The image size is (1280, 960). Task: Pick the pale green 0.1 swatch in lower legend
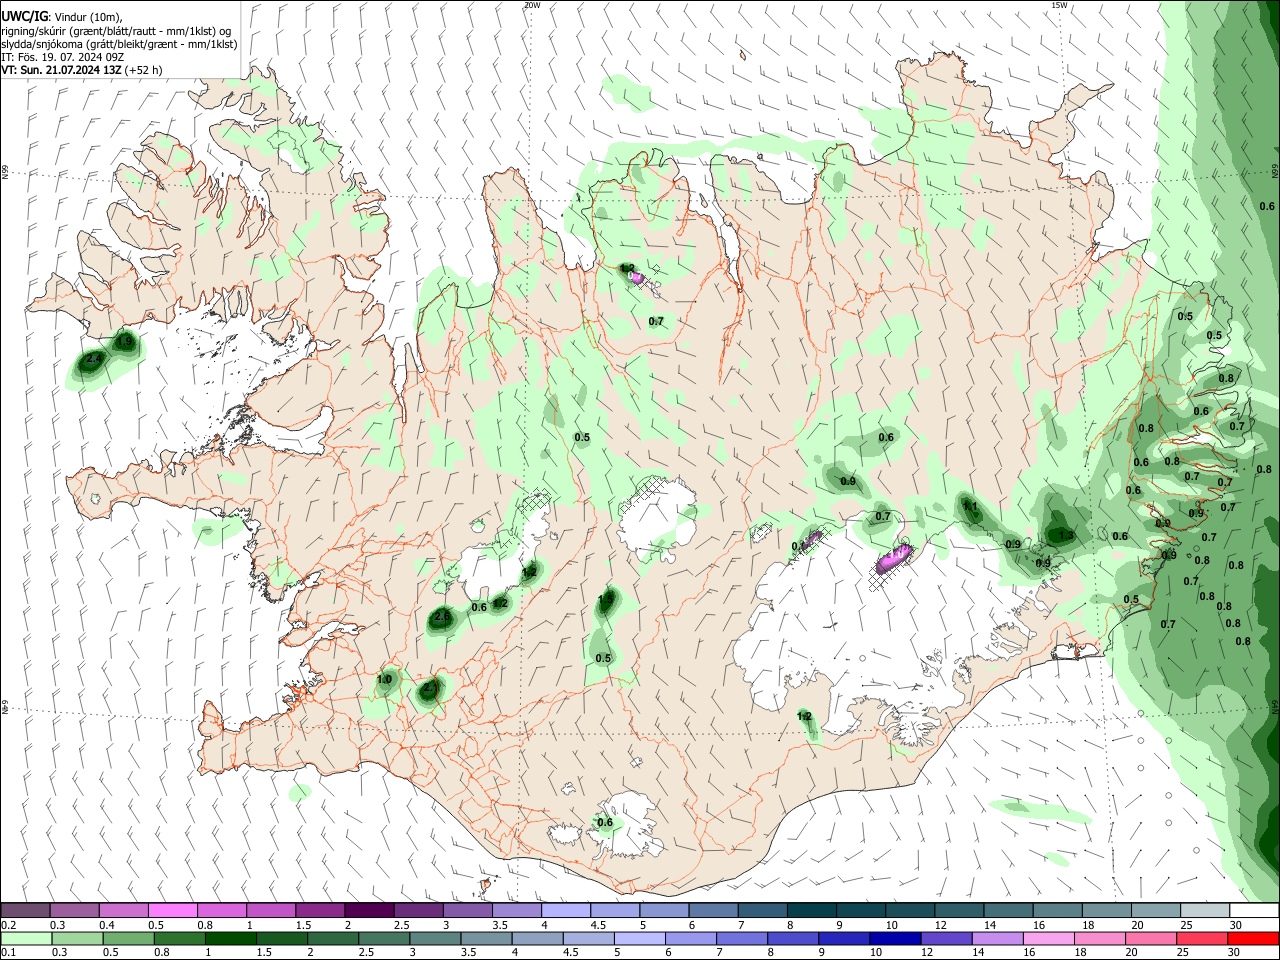(26, 939)
